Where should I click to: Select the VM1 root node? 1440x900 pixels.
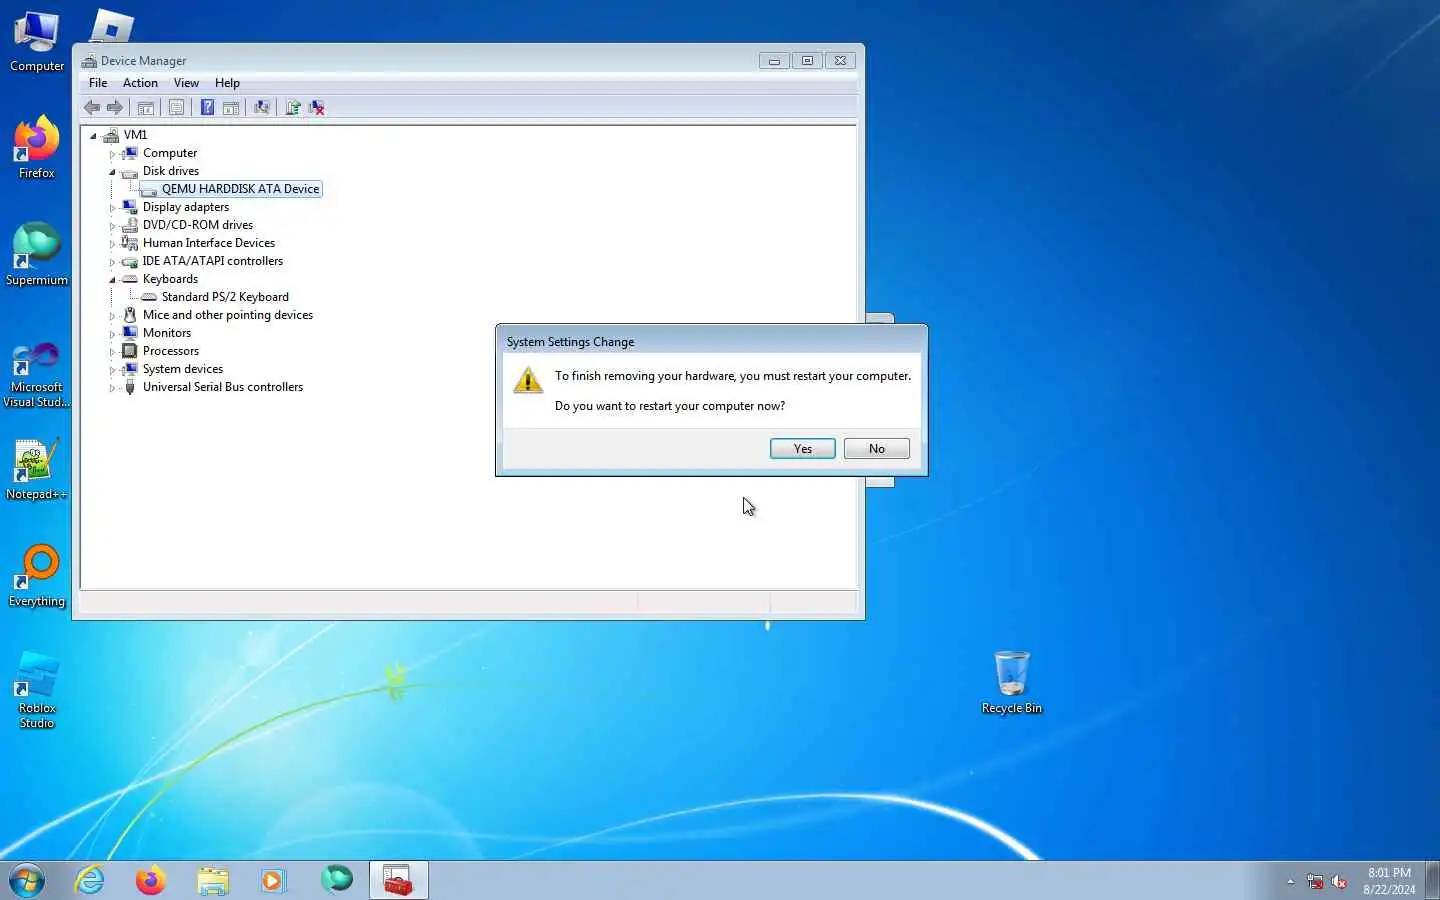[135, 135]
